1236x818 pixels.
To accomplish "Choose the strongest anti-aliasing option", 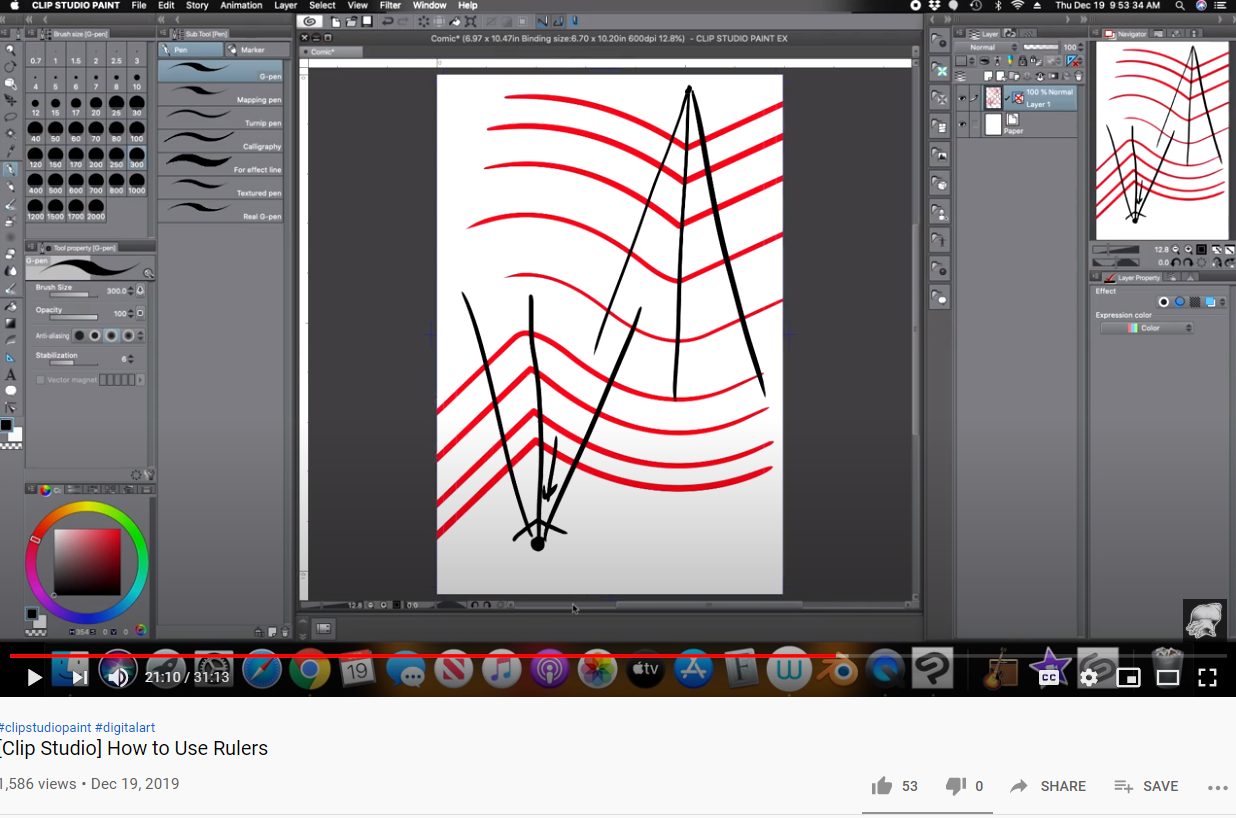I will point(128,336).
